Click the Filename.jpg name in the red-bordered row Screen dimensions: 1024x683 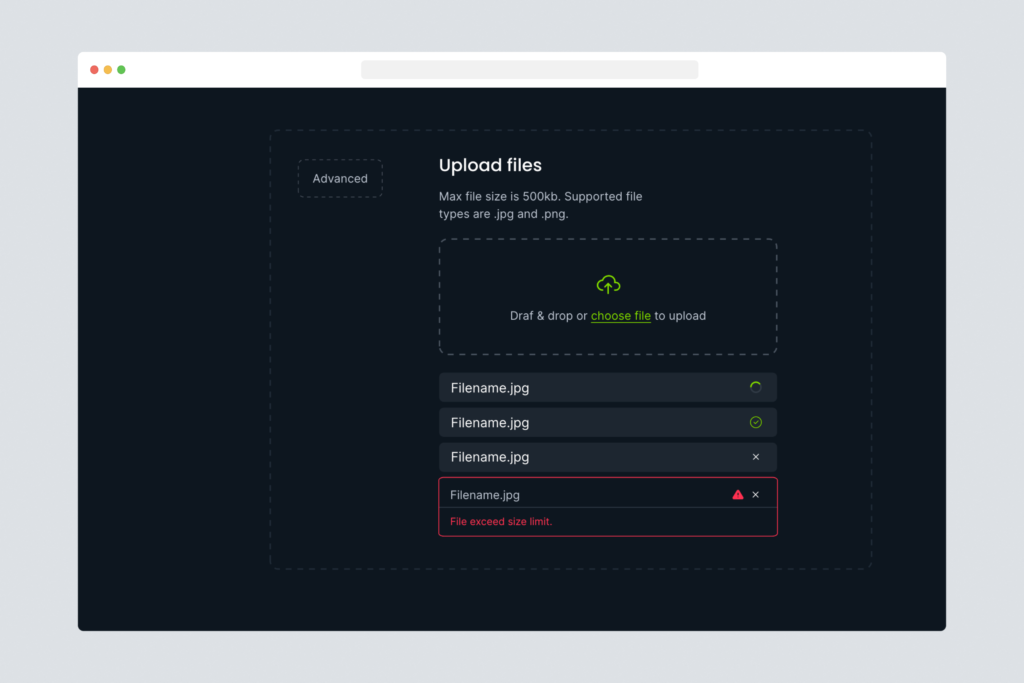tap(485, 495)
